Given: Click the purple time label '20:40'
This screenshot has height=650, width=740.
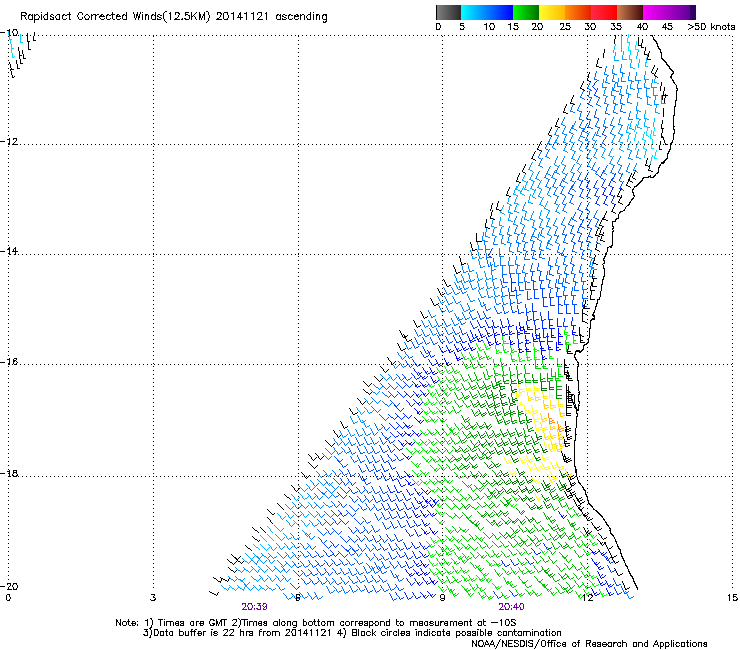Looking at the screenshot, I should (x=511, y=607).
